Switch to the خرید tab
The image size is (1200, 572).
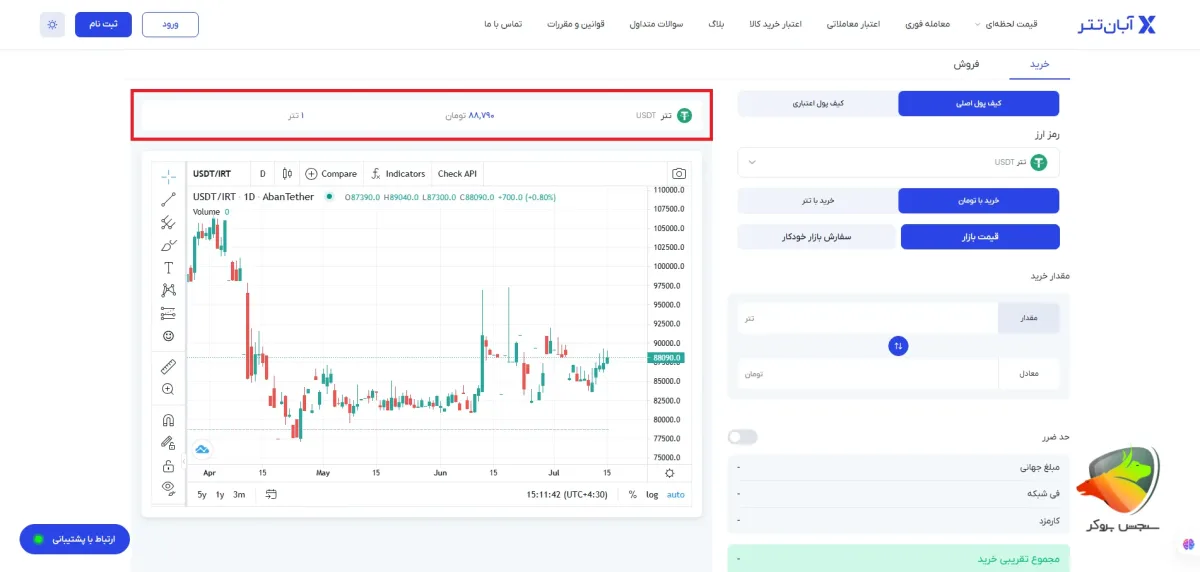click(1039, 64)
